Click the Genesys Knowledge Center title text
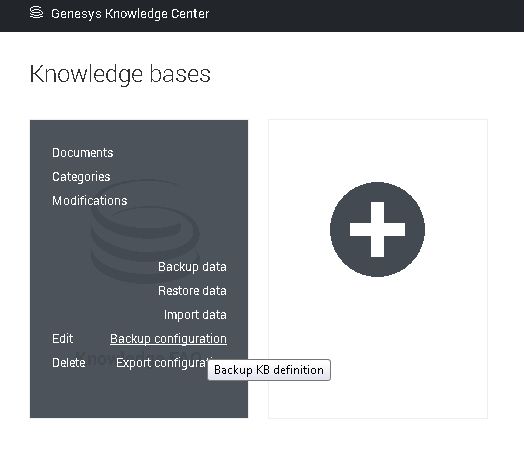524x468 pixels. coord(130,14)
